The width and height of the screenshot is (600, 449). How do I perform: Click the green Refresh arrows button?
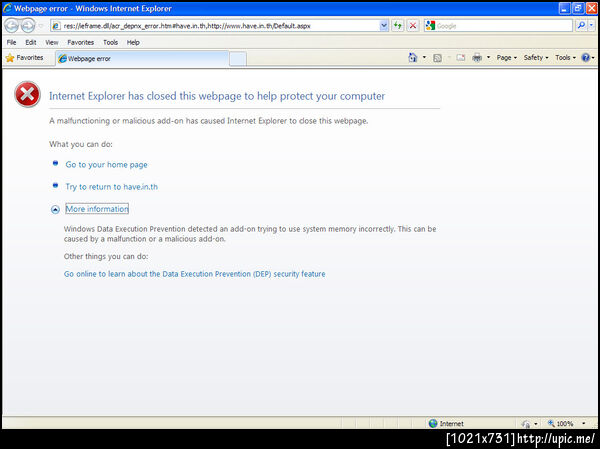pyautogui.click(x=398, y=26)
